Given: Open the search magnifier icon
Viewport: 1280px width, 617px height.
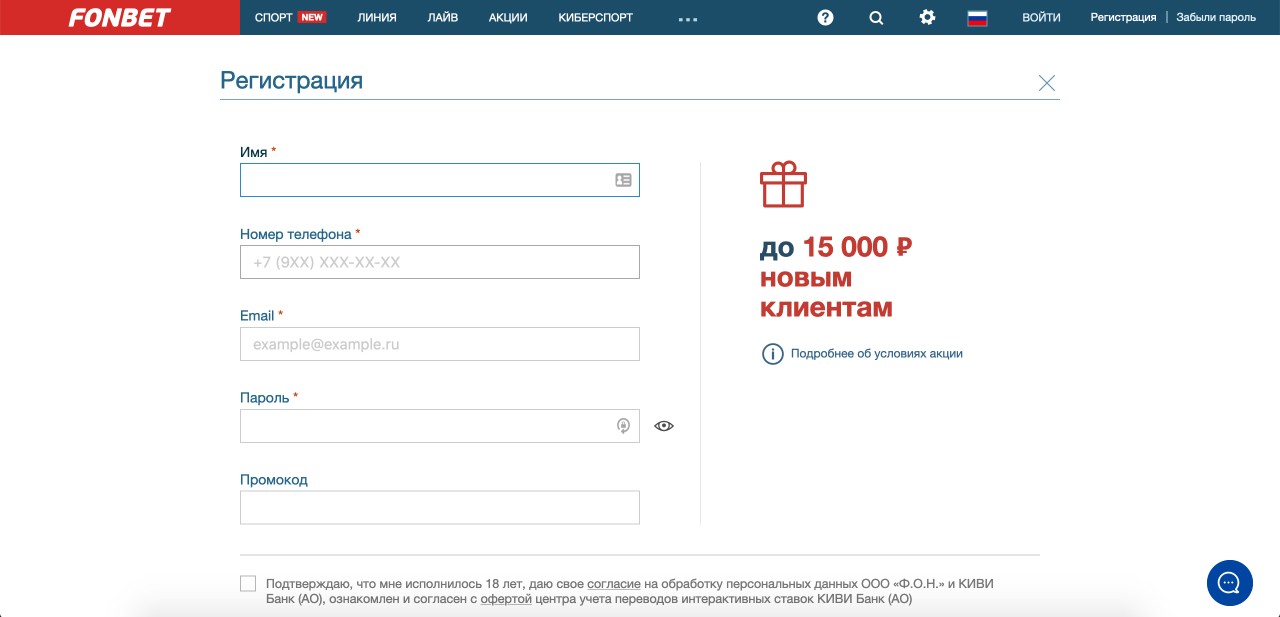Looking at the screenshot, I should (x=876, y=17).
